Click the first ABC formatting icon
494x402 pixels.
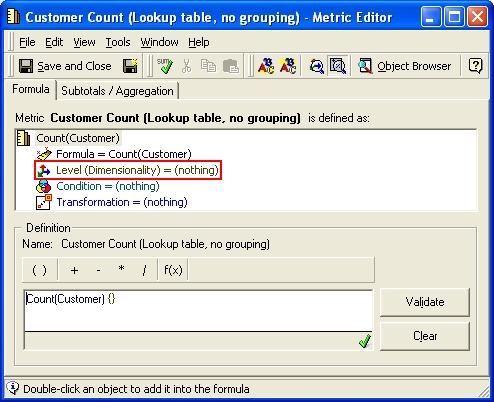click(266, 66)
